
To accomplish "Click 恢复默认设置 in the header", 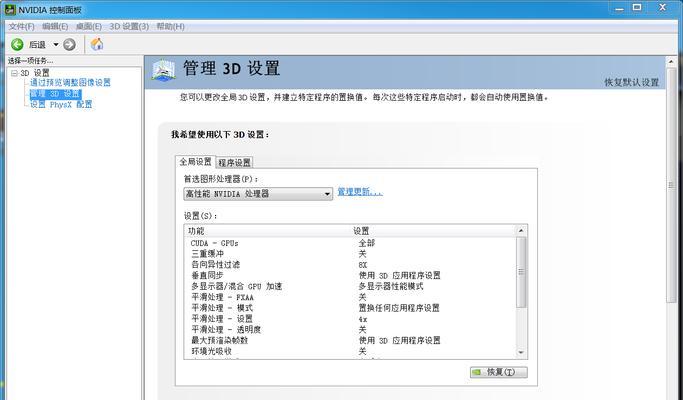I will pos(632,82).
